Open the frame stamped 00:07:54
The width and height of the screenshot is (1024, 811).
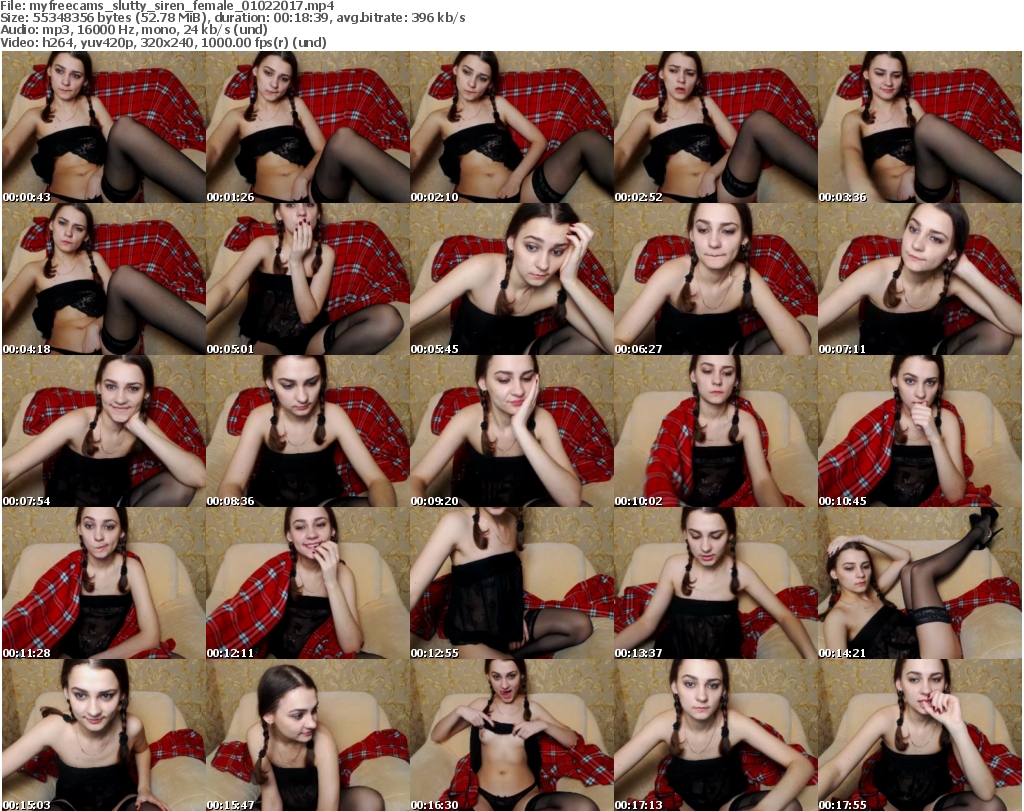[104, 431]
